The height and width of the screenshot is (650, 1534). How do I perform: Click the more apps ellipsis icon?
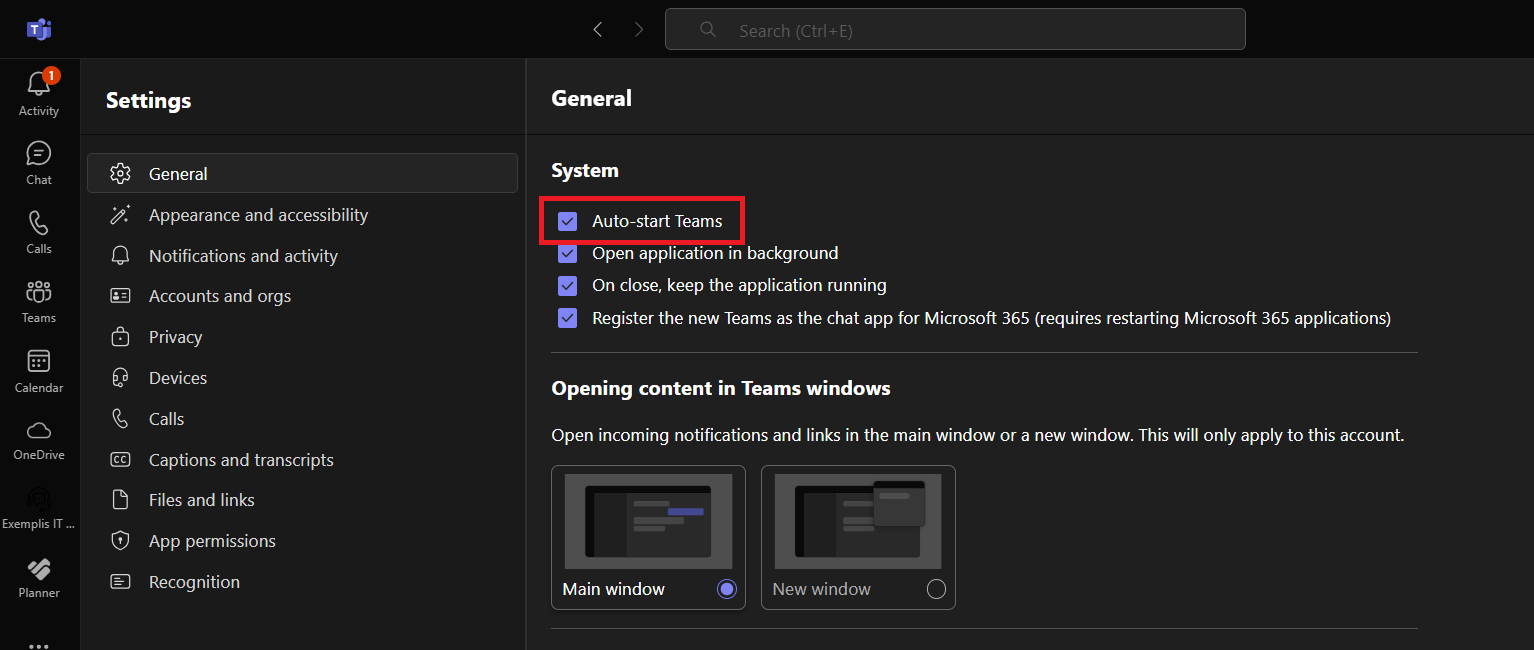[39, 645]
